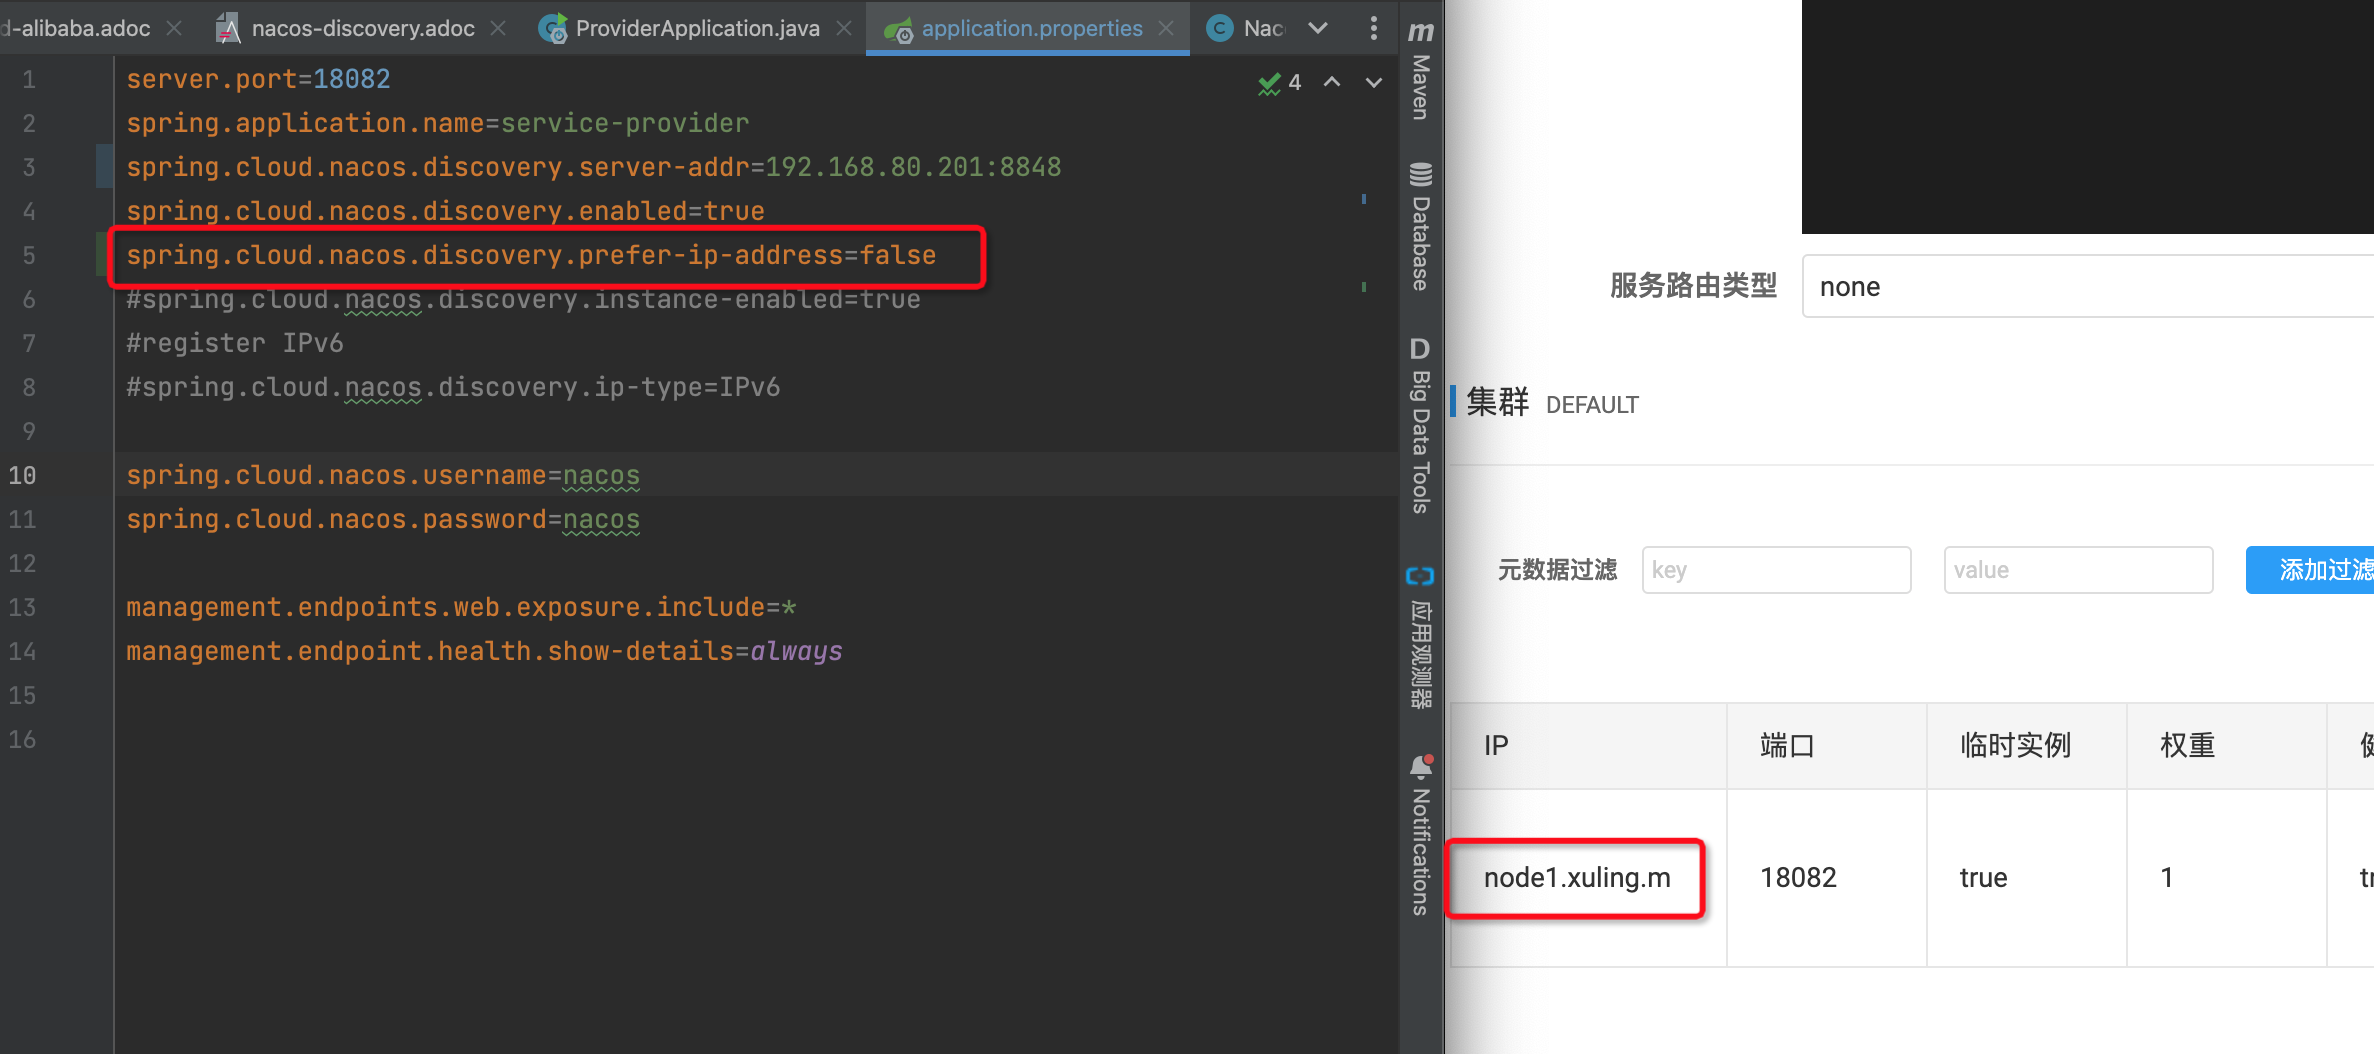Click the spring.application.name=service-provider line
2374x1054 pixels.
pos(437,123)
